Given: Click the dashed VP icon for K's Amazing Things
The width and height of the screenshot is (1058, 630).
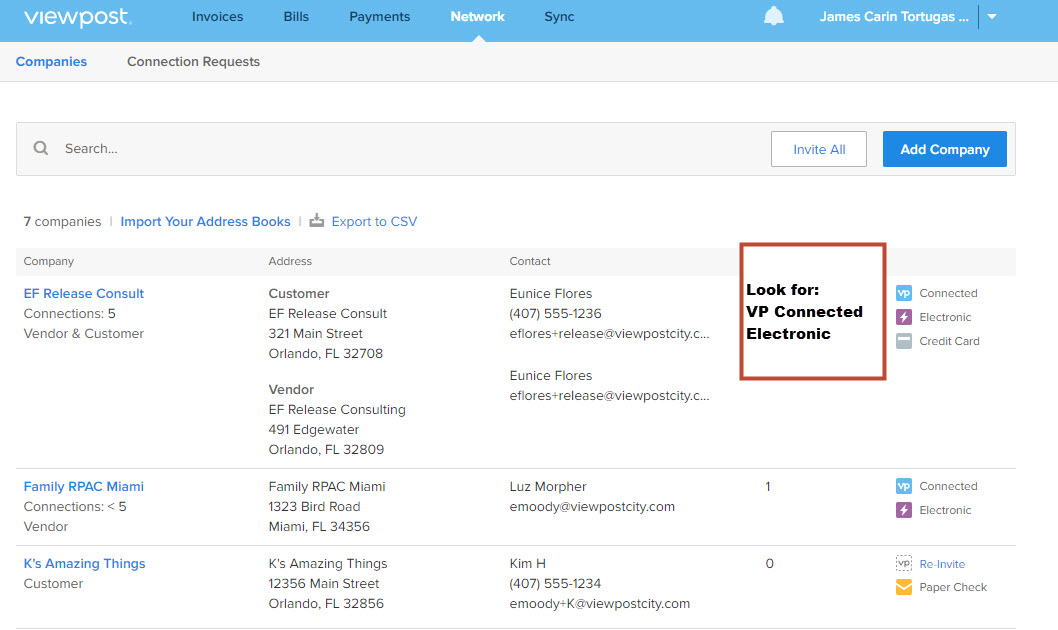Looking at the screenshot, I should (903, 563).
